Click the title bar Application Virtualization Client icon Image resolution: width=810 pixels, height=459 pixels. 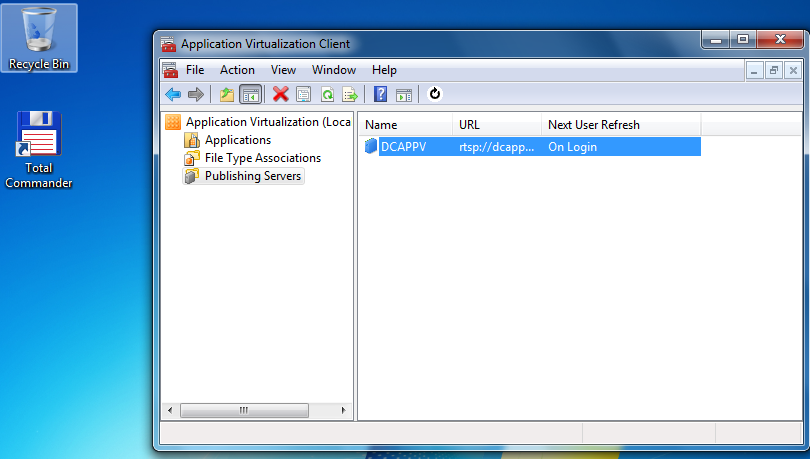click(168, 44)
